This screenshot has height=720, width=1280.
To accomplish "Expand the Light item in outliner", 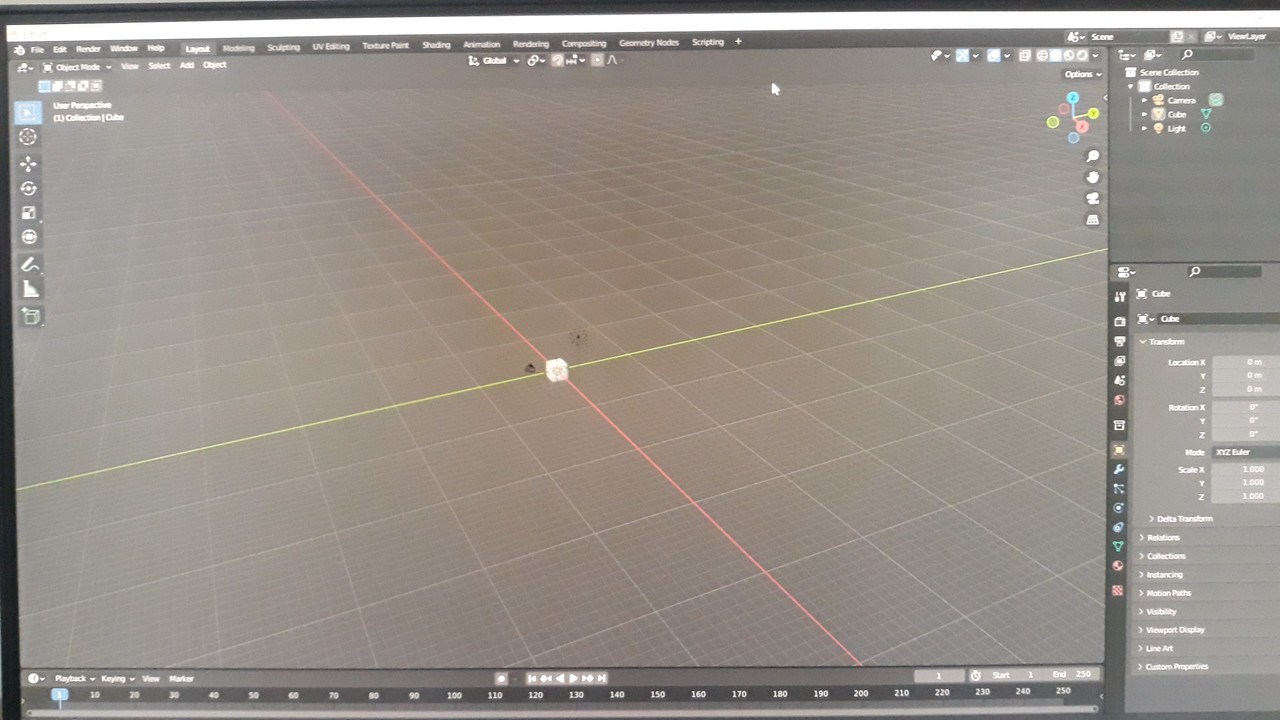I will coord(1144,128).
